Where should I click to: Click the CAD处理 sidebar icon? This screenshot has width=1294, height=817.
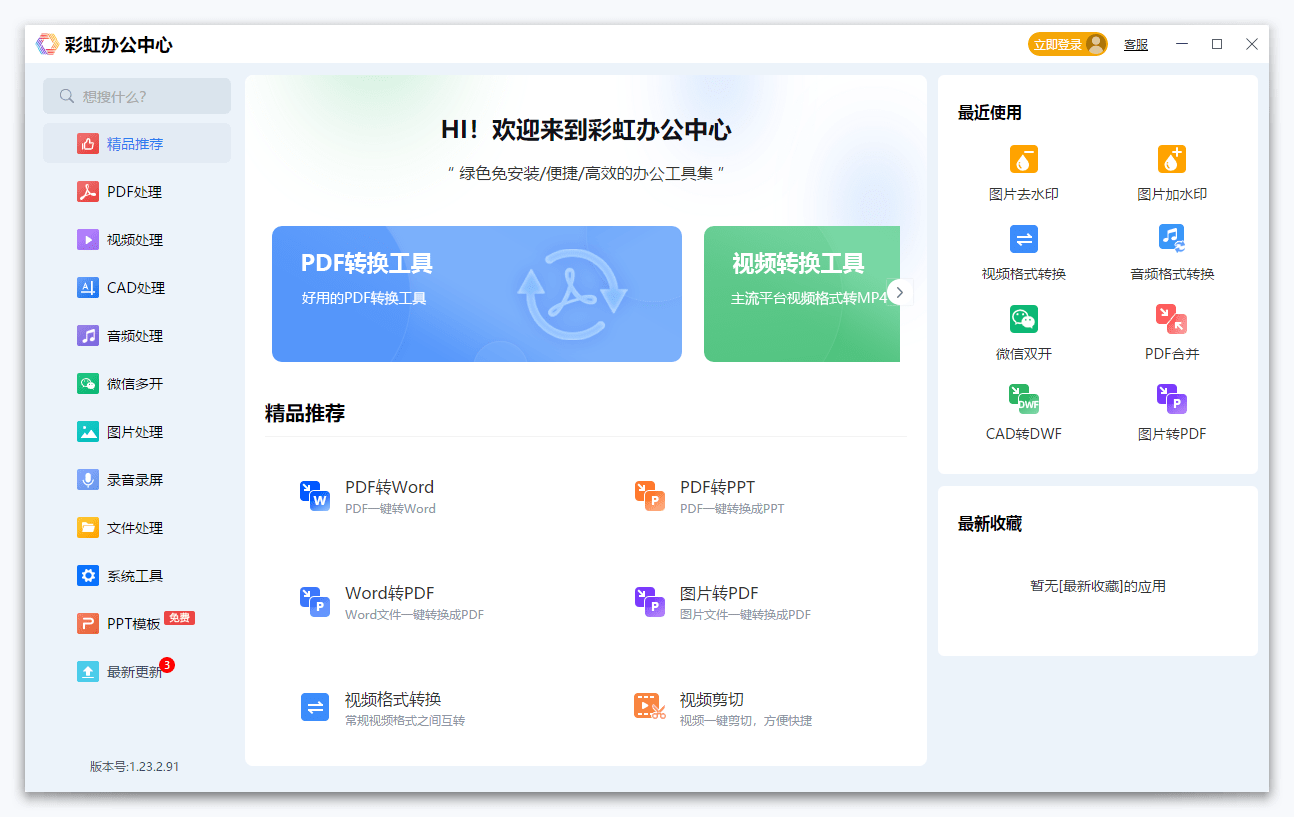88,288
